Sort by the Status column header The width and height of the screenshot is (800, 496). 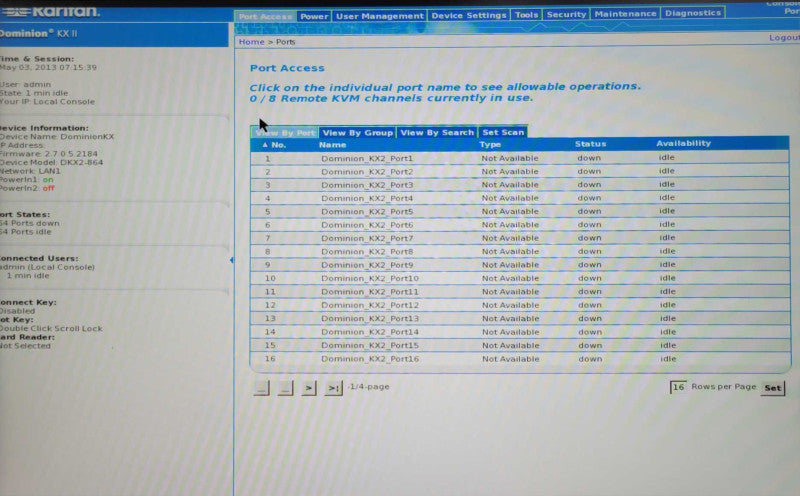(590, 144)
